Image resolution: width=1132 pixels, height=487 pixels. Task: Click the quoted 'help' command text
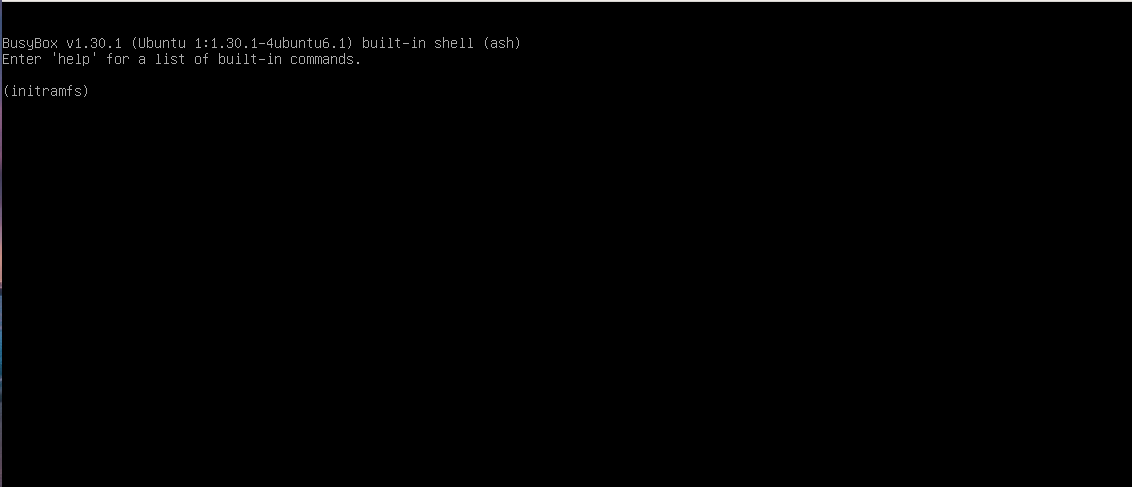[74, 59]
